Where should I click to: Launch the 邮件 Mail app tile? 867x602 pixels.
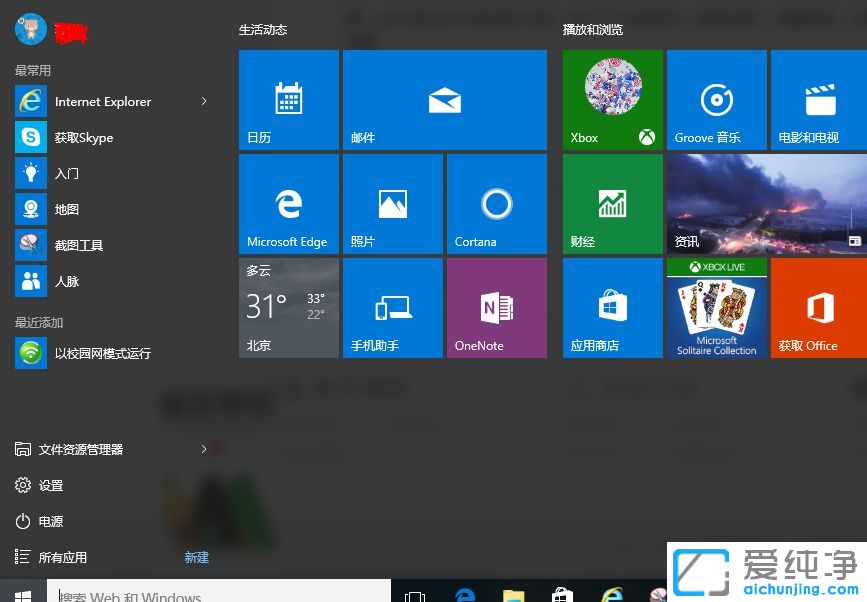click(x=444, y=99)
